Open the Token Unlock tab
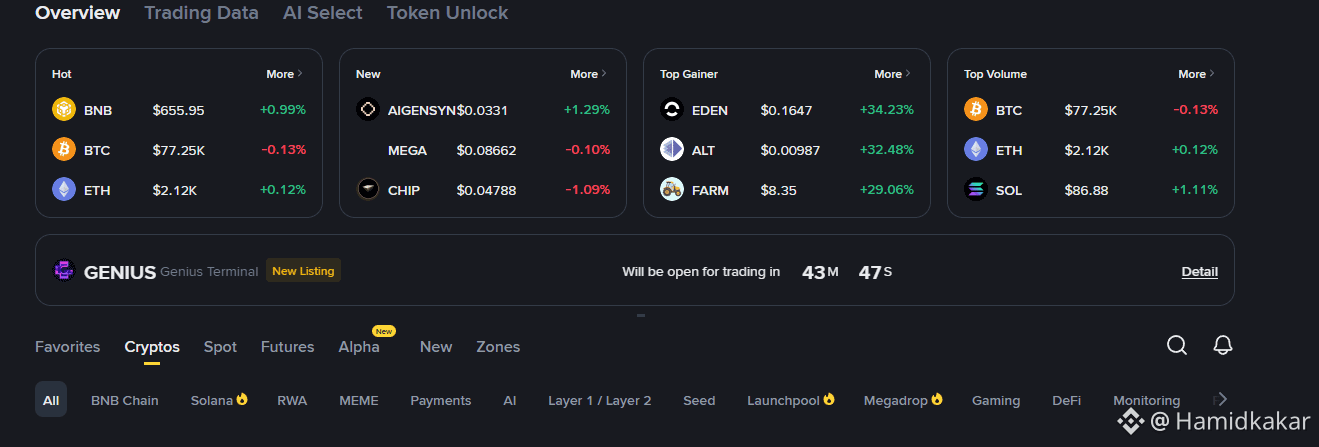The height and width of the screenshot is (447, 1319). [x=447, y=13]
